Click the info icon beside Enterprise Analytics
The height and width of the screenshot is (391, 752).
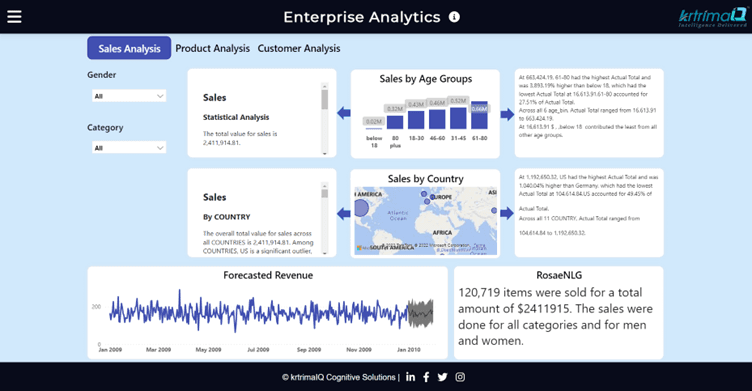click(454, 17)
